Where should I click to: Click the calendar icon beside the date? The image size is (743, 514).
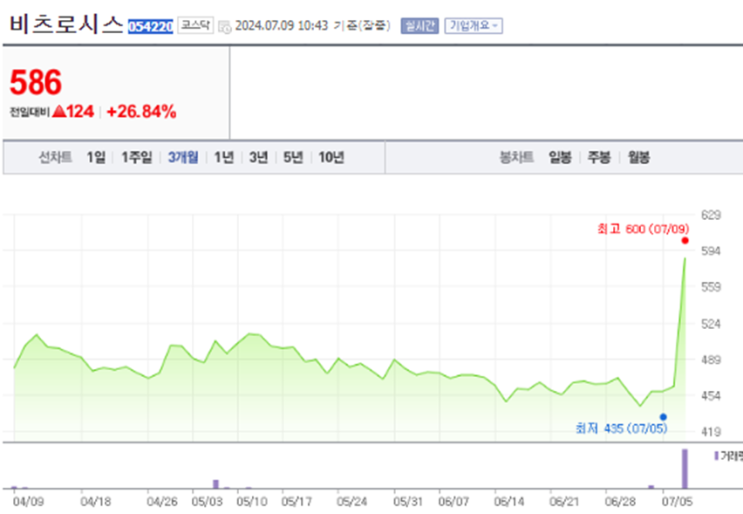click(225, 27)
